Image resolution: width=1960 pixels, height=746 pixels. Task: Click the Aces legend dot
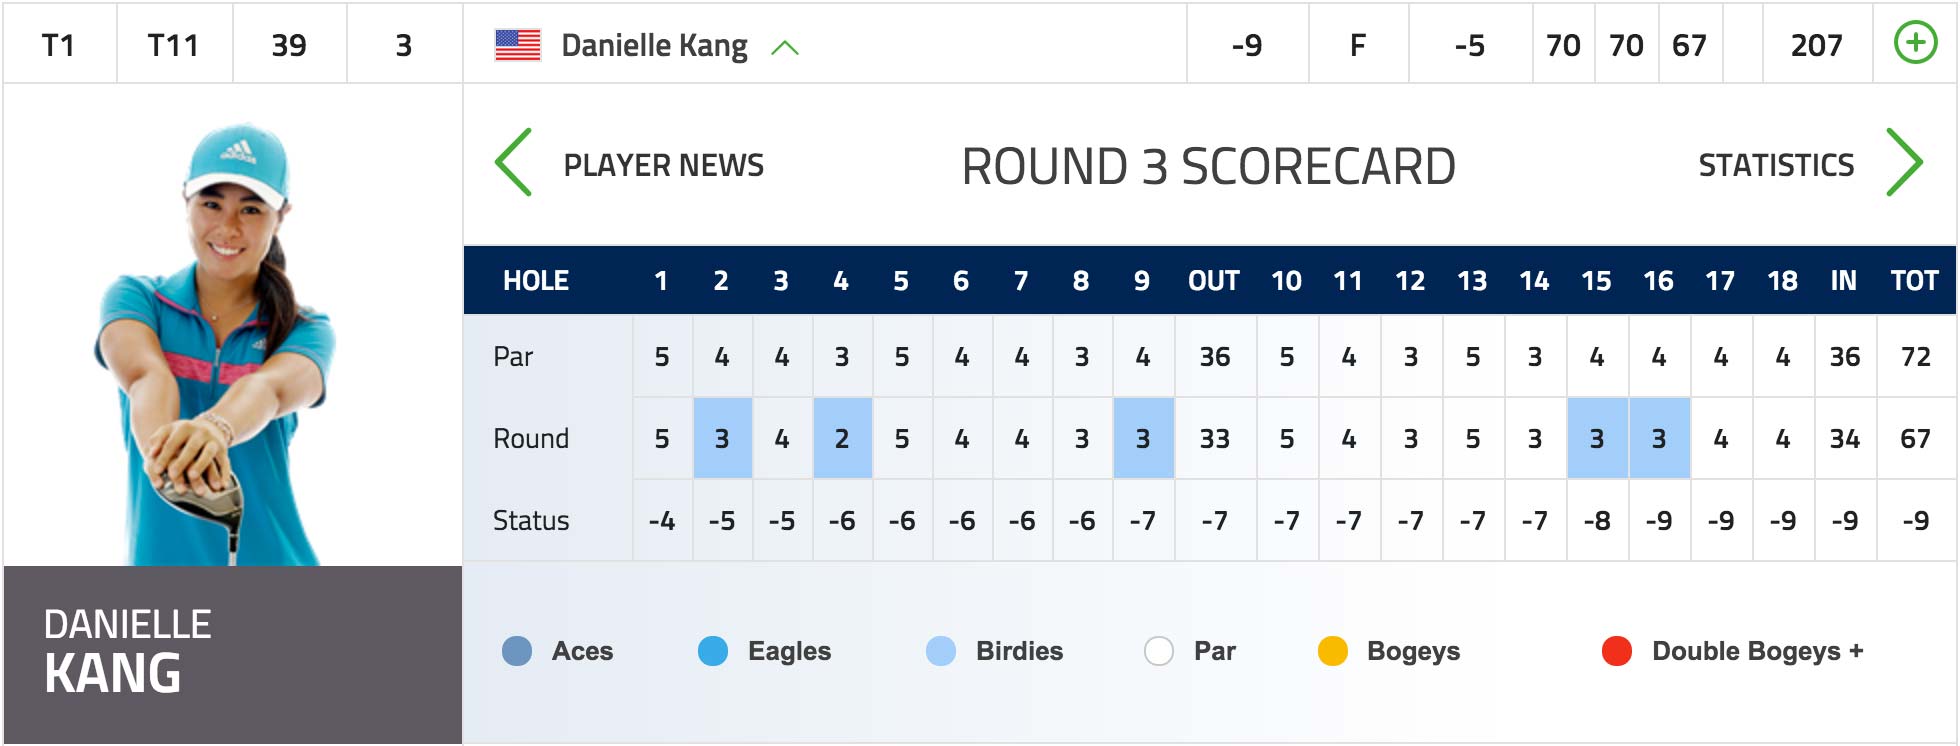point(517,651)
